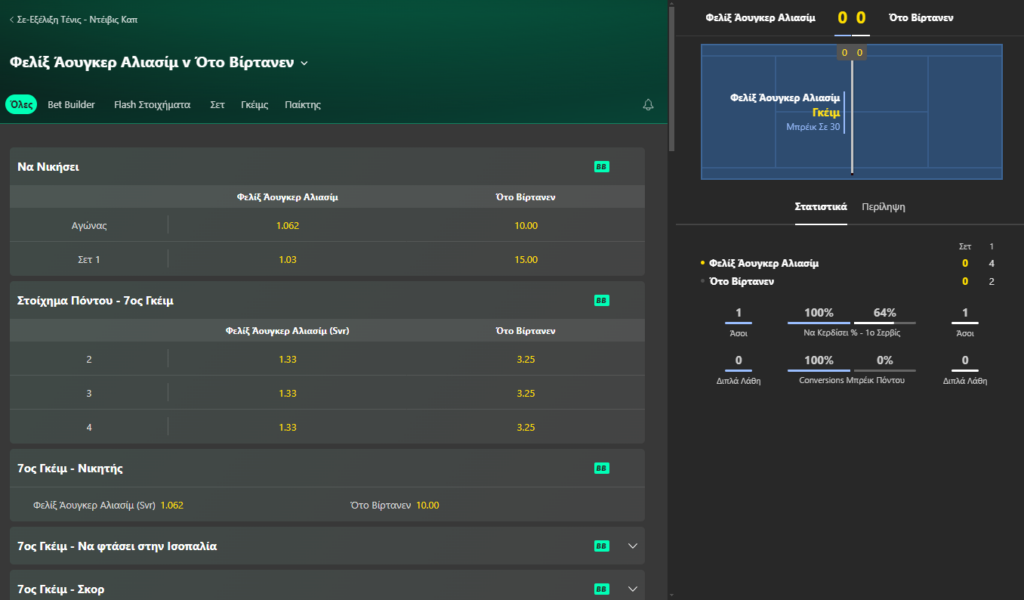Screen dimensions: 1024x600
Task: Select the Σετ filter tab
Action: [x=217, y=104]
